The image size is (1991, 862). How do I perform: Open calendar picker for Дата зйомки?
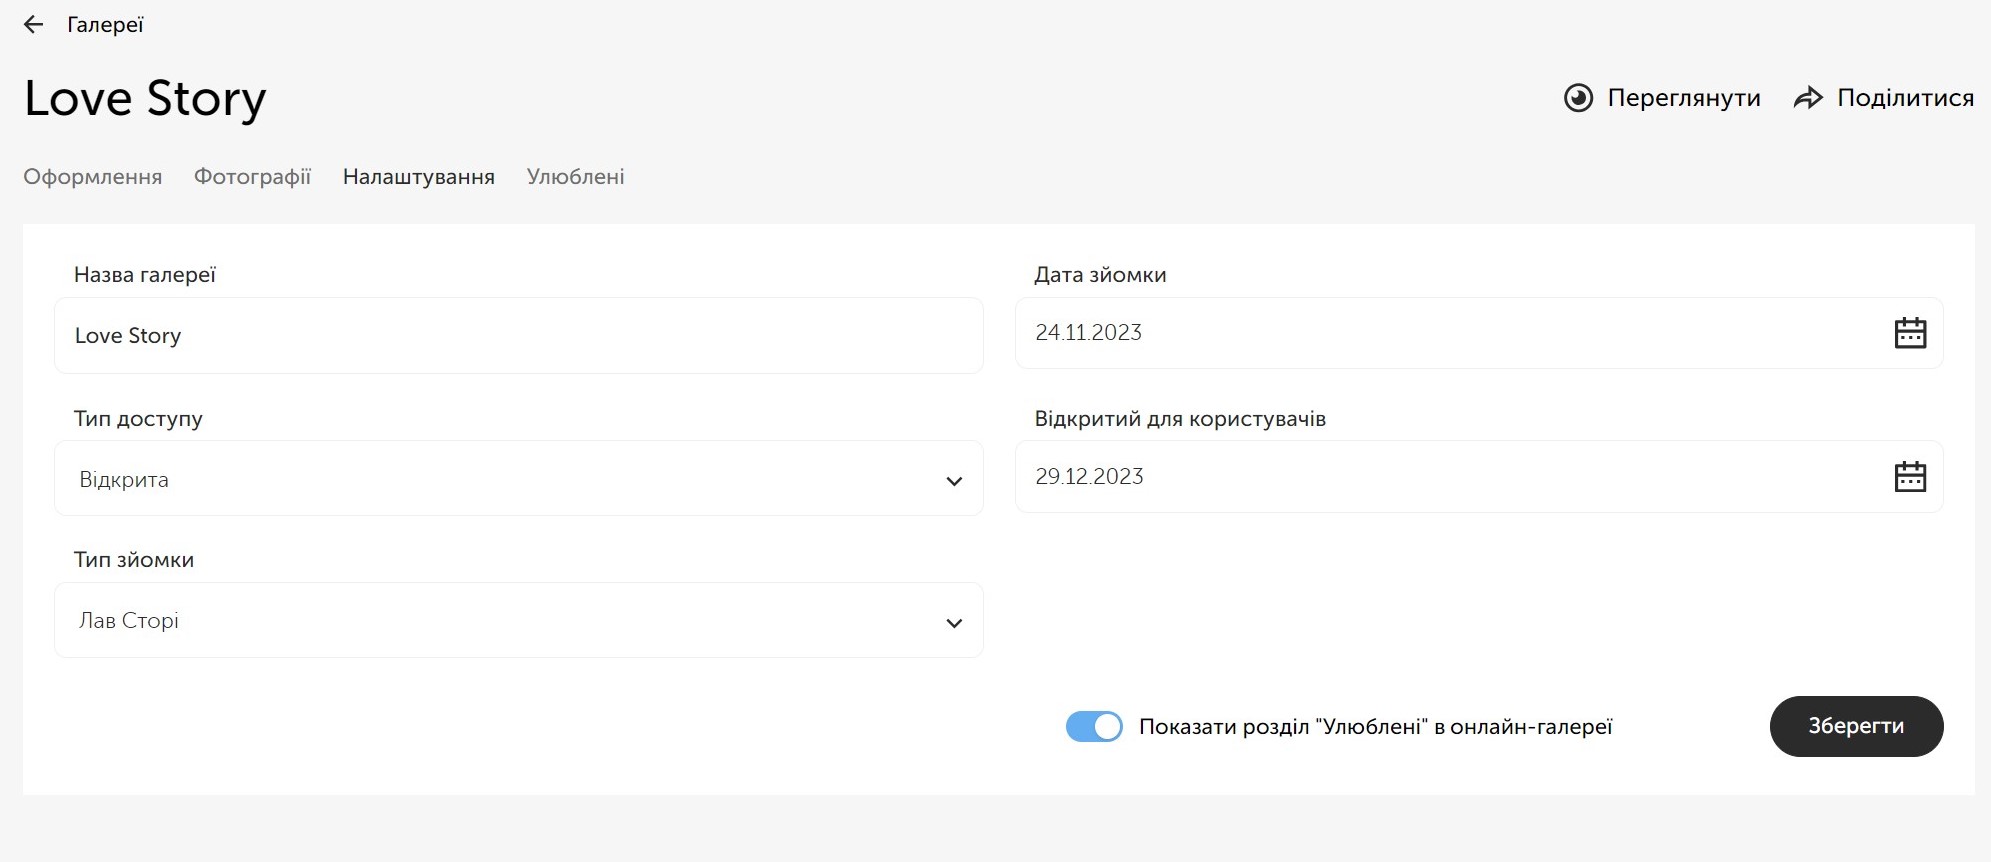click(1909, 333)
